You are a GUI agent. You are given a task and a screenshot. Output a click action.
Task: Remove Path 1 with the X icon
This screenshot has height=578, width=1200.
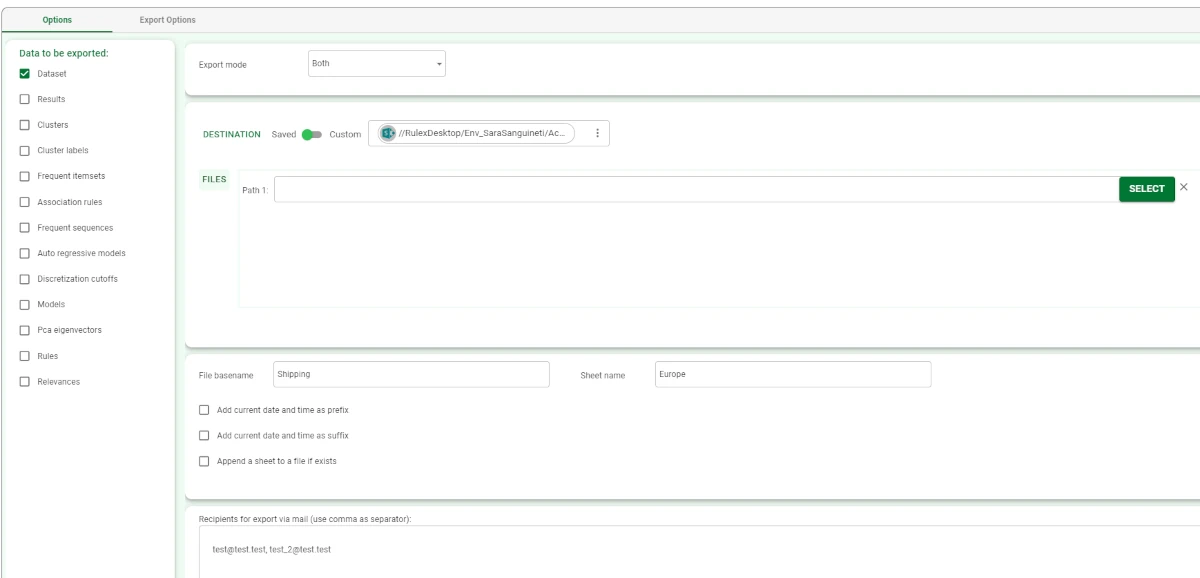point(1184,188)
